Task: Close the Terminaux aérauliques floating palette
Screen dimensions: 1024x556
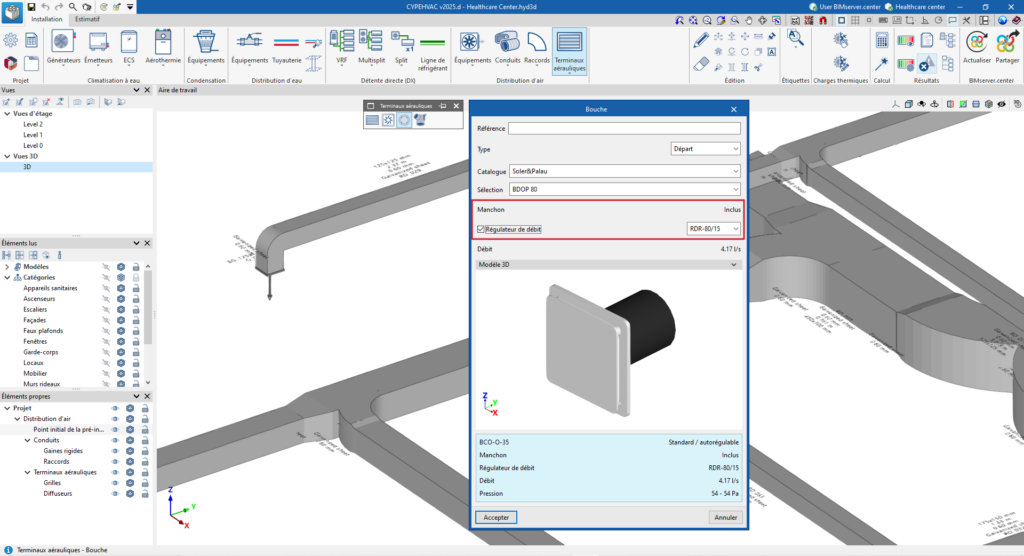Action: [456, 106]
